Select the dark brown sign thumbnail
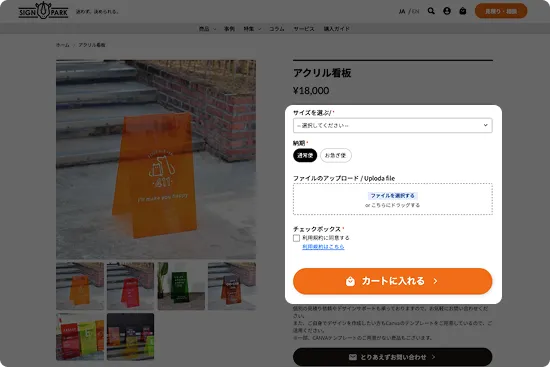Screen dimensions: 550x367 232,286
